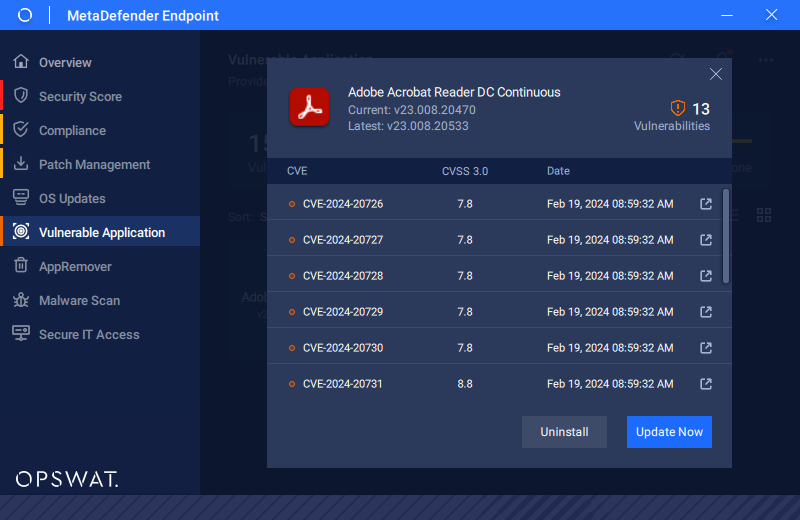
Task: Click the CVE column header
Action: coord(297,171)
